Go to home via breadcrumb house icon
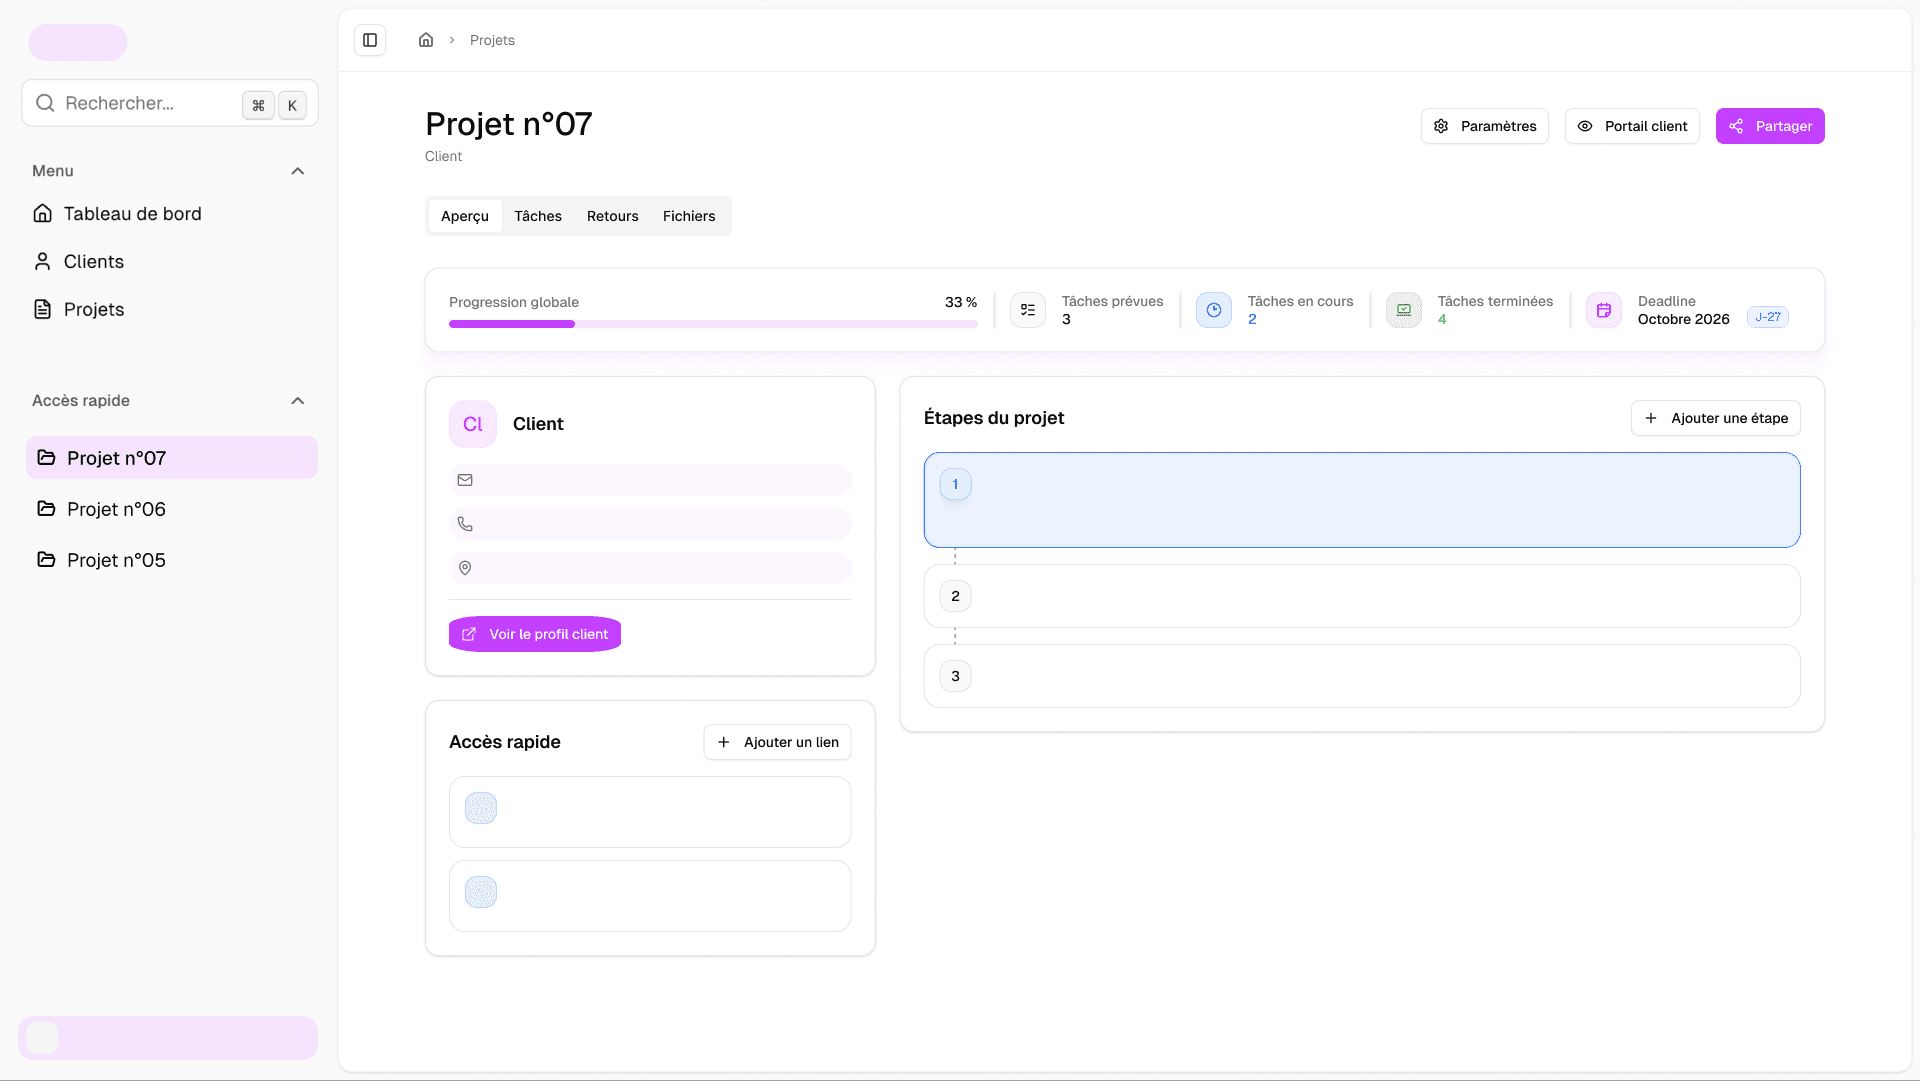This screenshot has width=1920, height=1081. (x=426, y=40)
